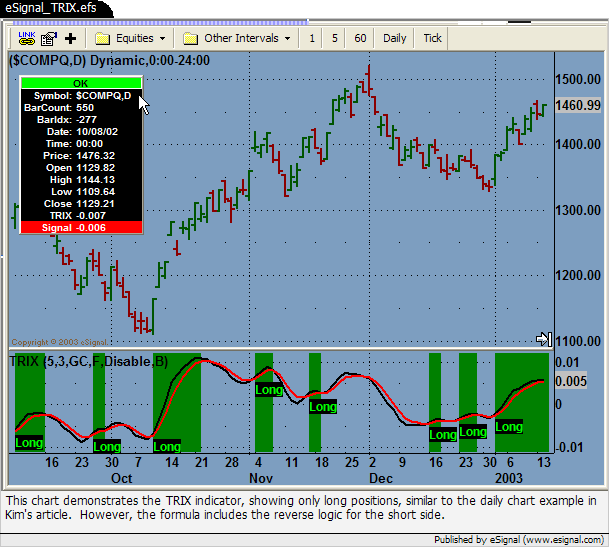This screenshot has height=547, width=609.
Task: Open the Equities folder dropdown
Action: point(130,38)
